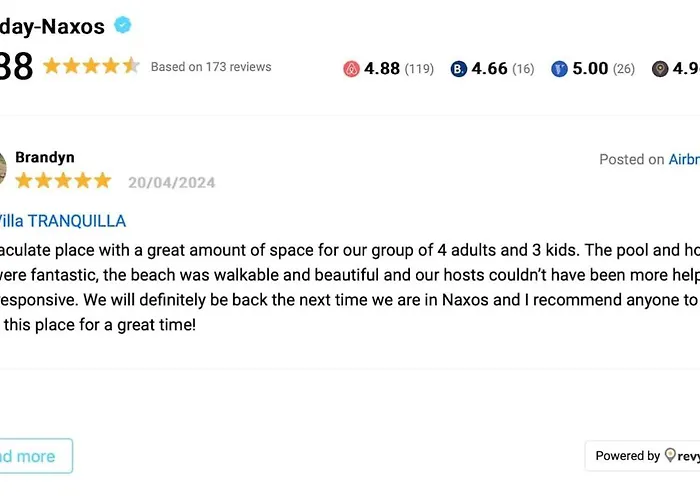The height and width of the screenshot is (500, 700).
Task: Click the reviewer name Brandyn
Action: [x=45, y=157]
